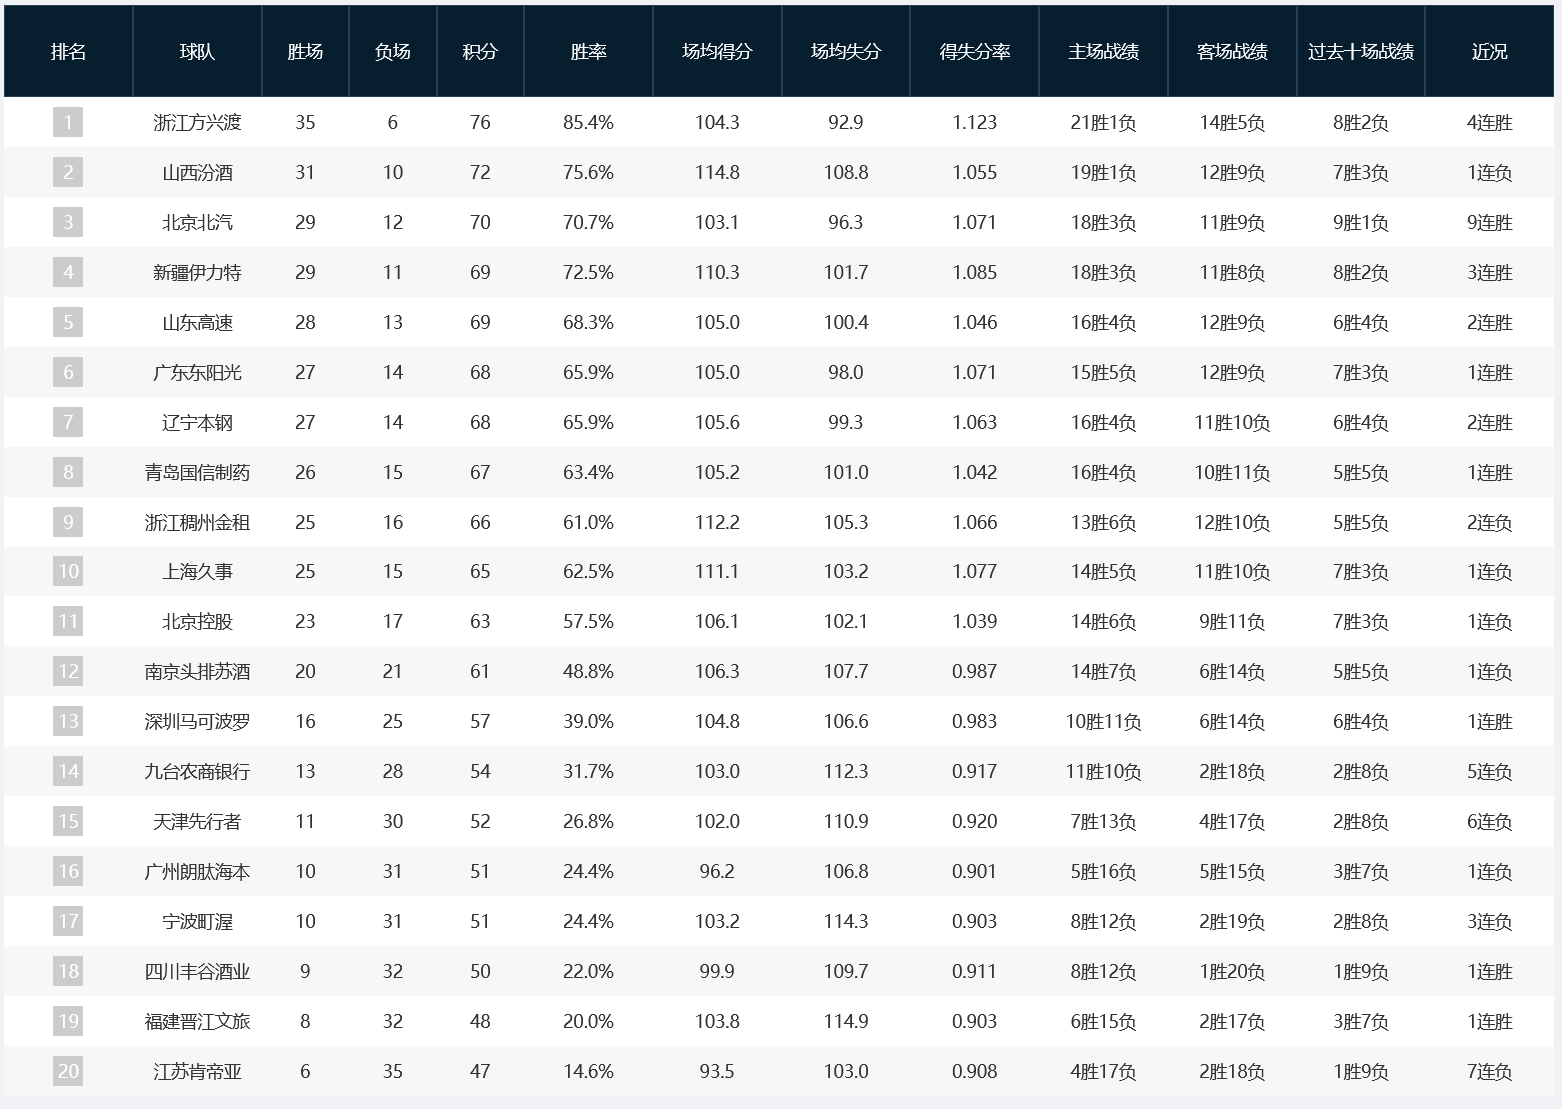1562x1109 pixels.
Task: Open team 四川丰谷酒业
Action: (197, 971)
